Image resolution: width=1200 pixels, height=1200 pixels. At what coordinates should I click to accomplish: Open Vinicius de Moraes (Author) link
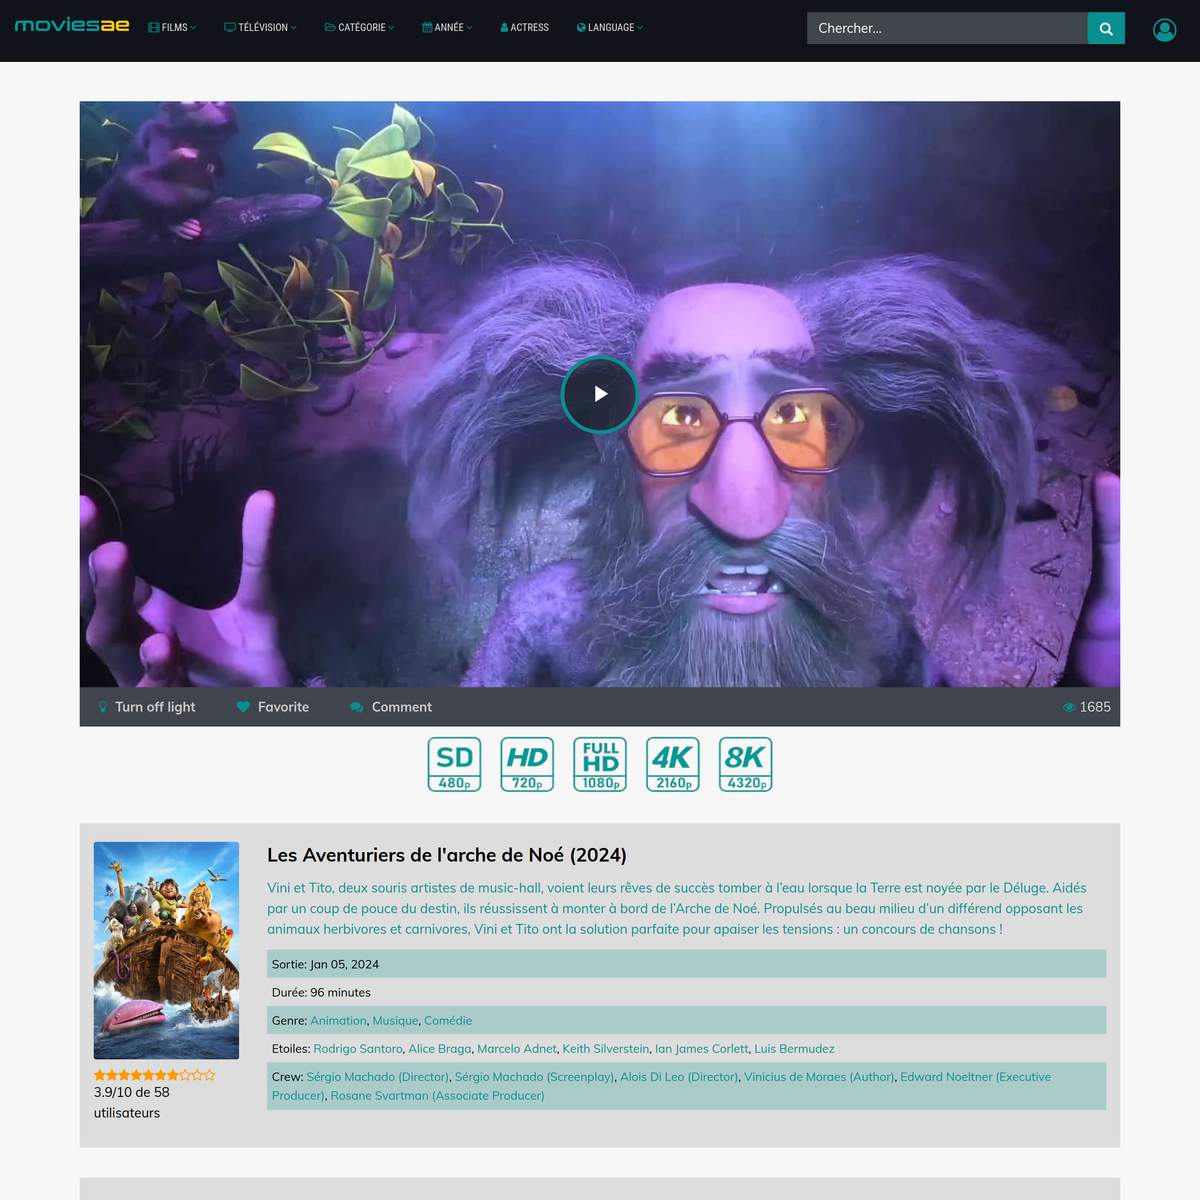tap(819, 1077)
